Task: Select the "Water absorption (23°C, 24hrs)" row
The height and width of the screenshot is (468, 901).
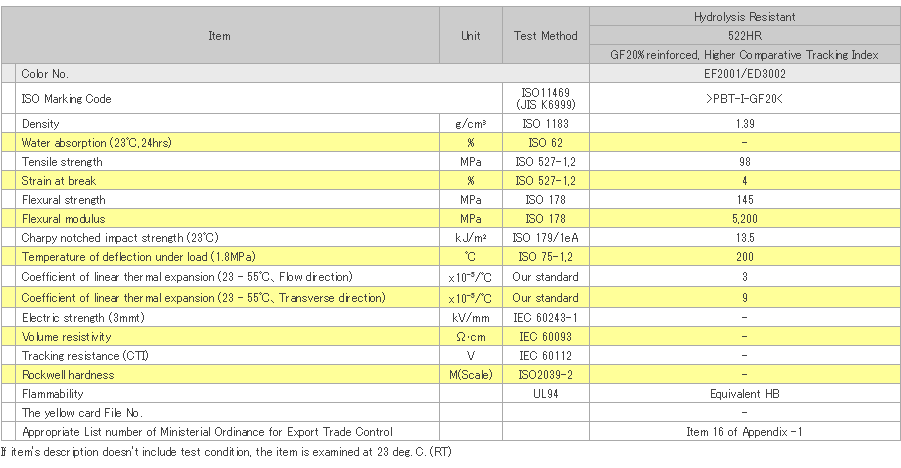Action: [x=96, y=143]
